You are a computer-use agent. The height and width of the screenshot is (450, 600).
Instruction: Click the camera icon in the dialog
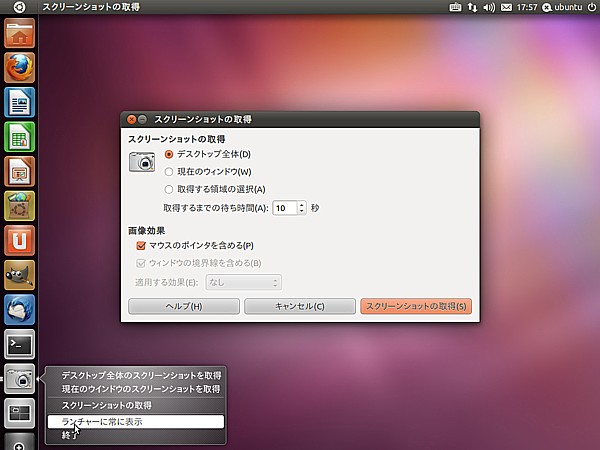142,162
